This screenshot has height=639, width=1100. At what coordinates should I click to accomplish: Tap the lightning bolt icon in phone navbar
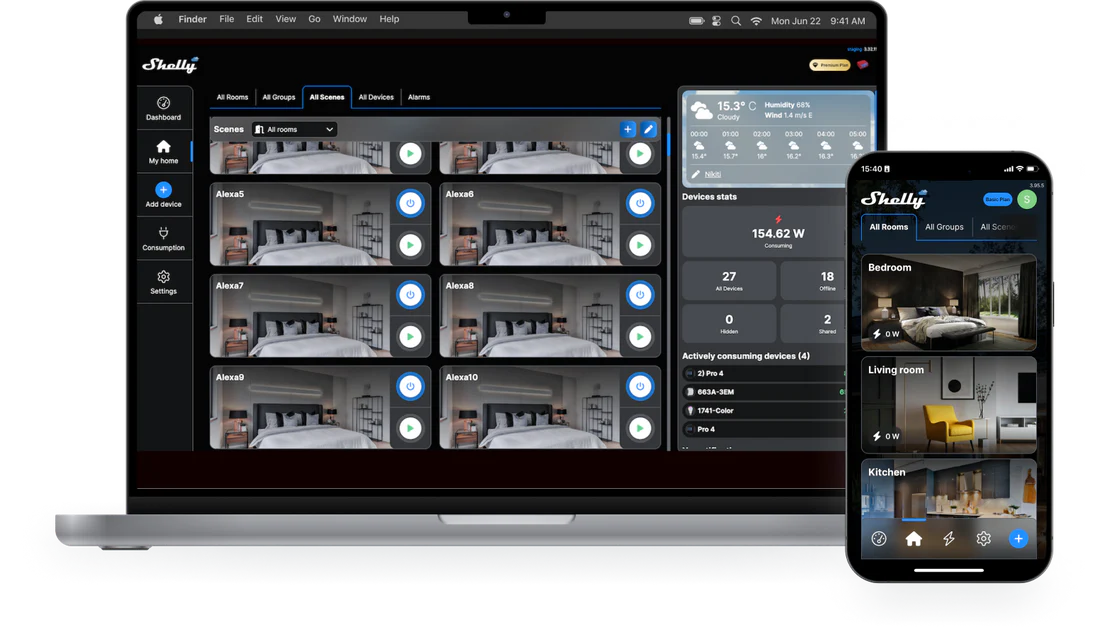(x=949, y=539)
